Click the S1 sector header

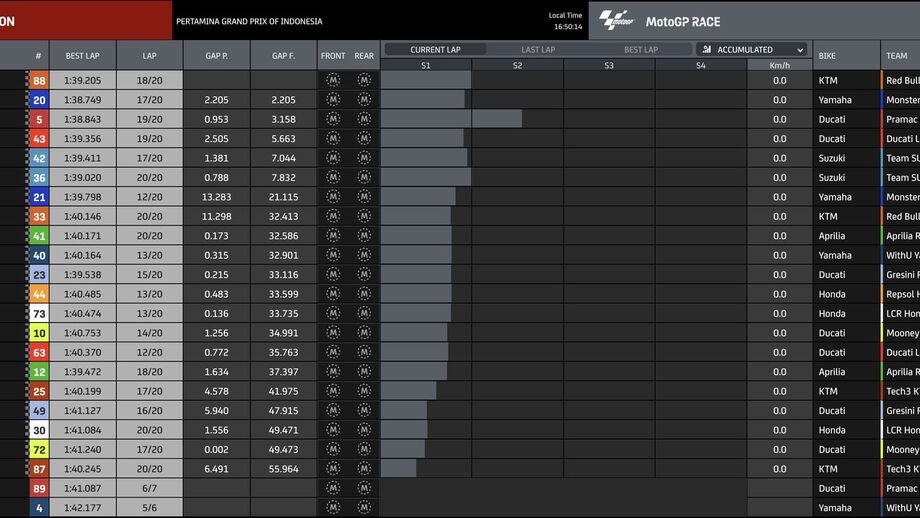pyautogui.click(x=426, y=65)
